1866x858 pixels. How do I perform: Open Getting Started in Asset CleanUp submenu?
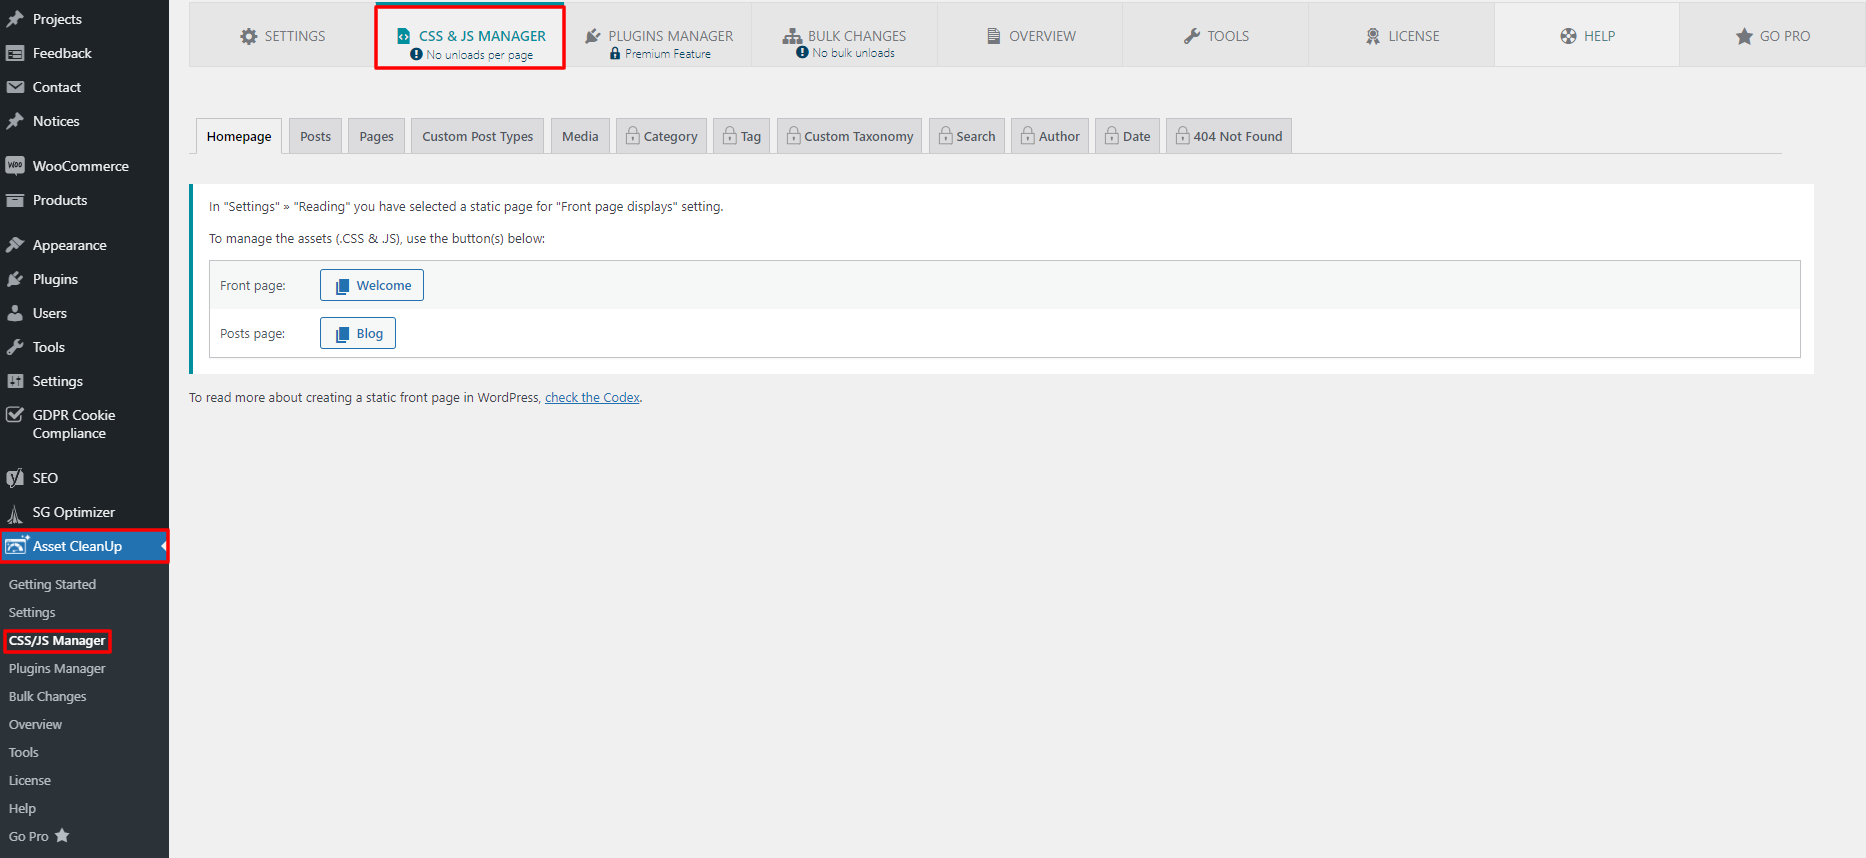pyautogui.click(x=52, y=584)
